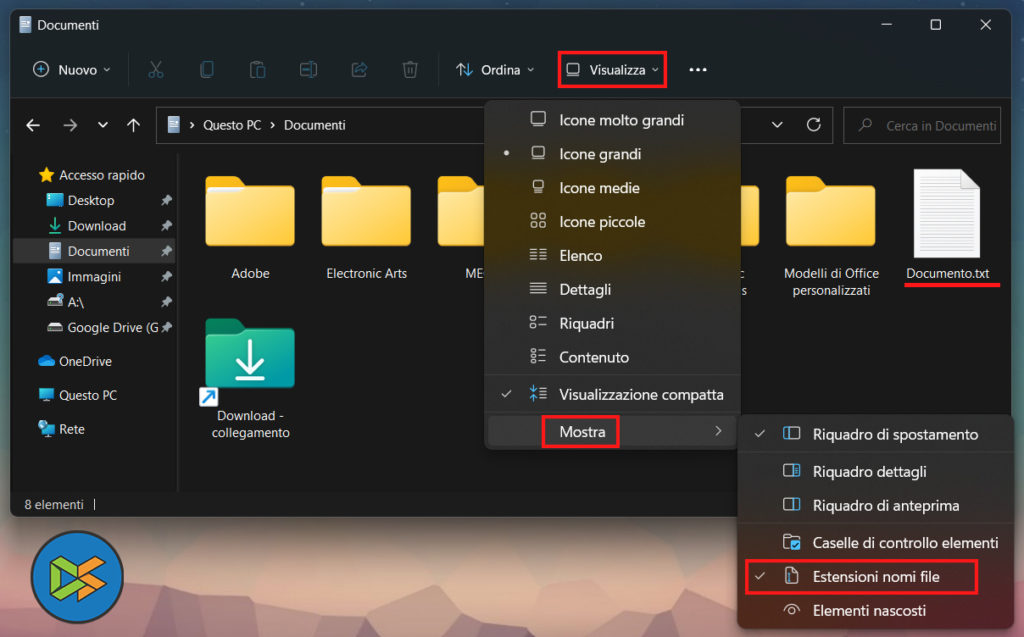This screenshot has width=1024, height=637.
Task: Select Dettagli view from menu
Action: pos(585,289)
